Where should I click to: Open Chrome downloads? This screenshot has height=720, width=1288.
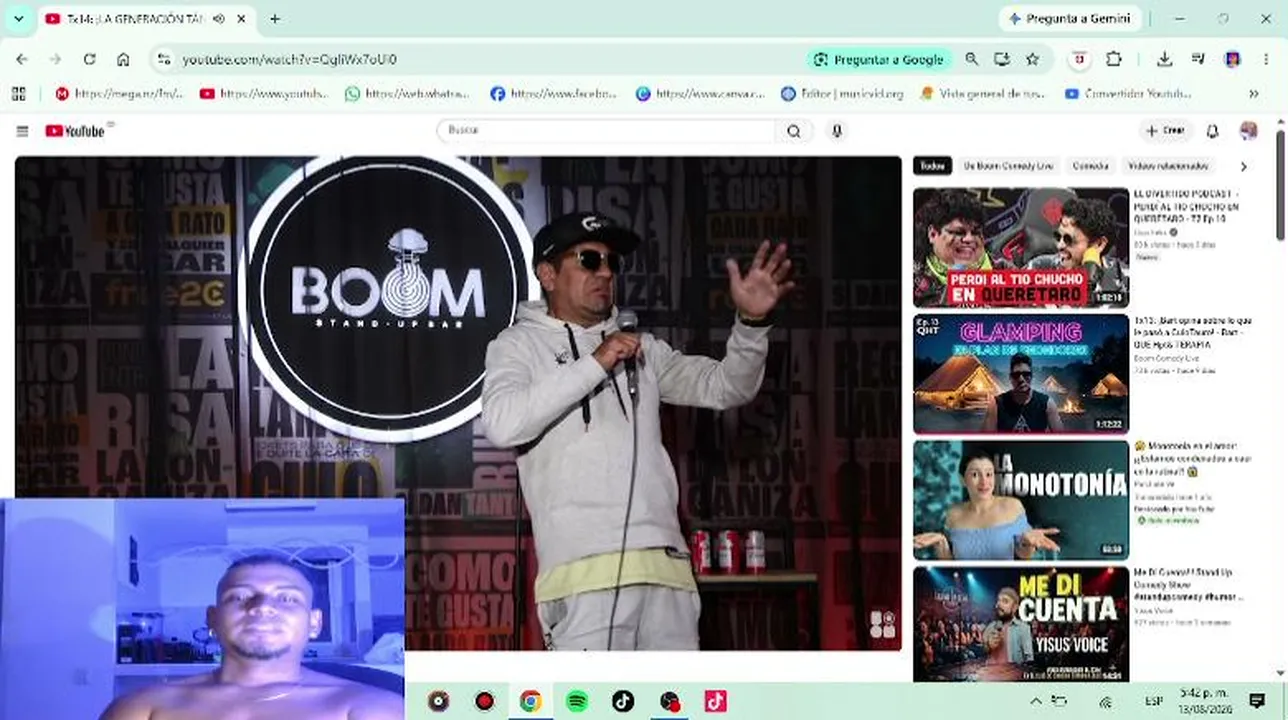click(1164, 59)
